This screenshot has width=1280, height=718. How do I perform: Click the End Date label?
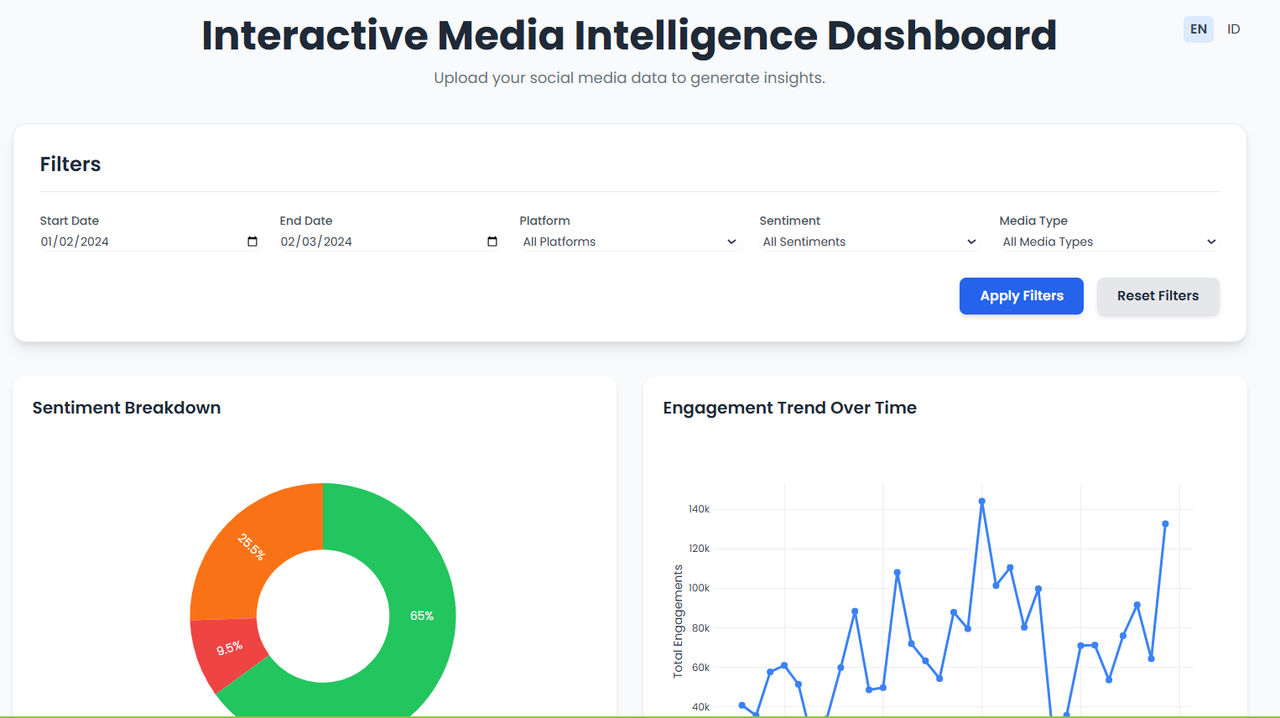click(306, 221)
